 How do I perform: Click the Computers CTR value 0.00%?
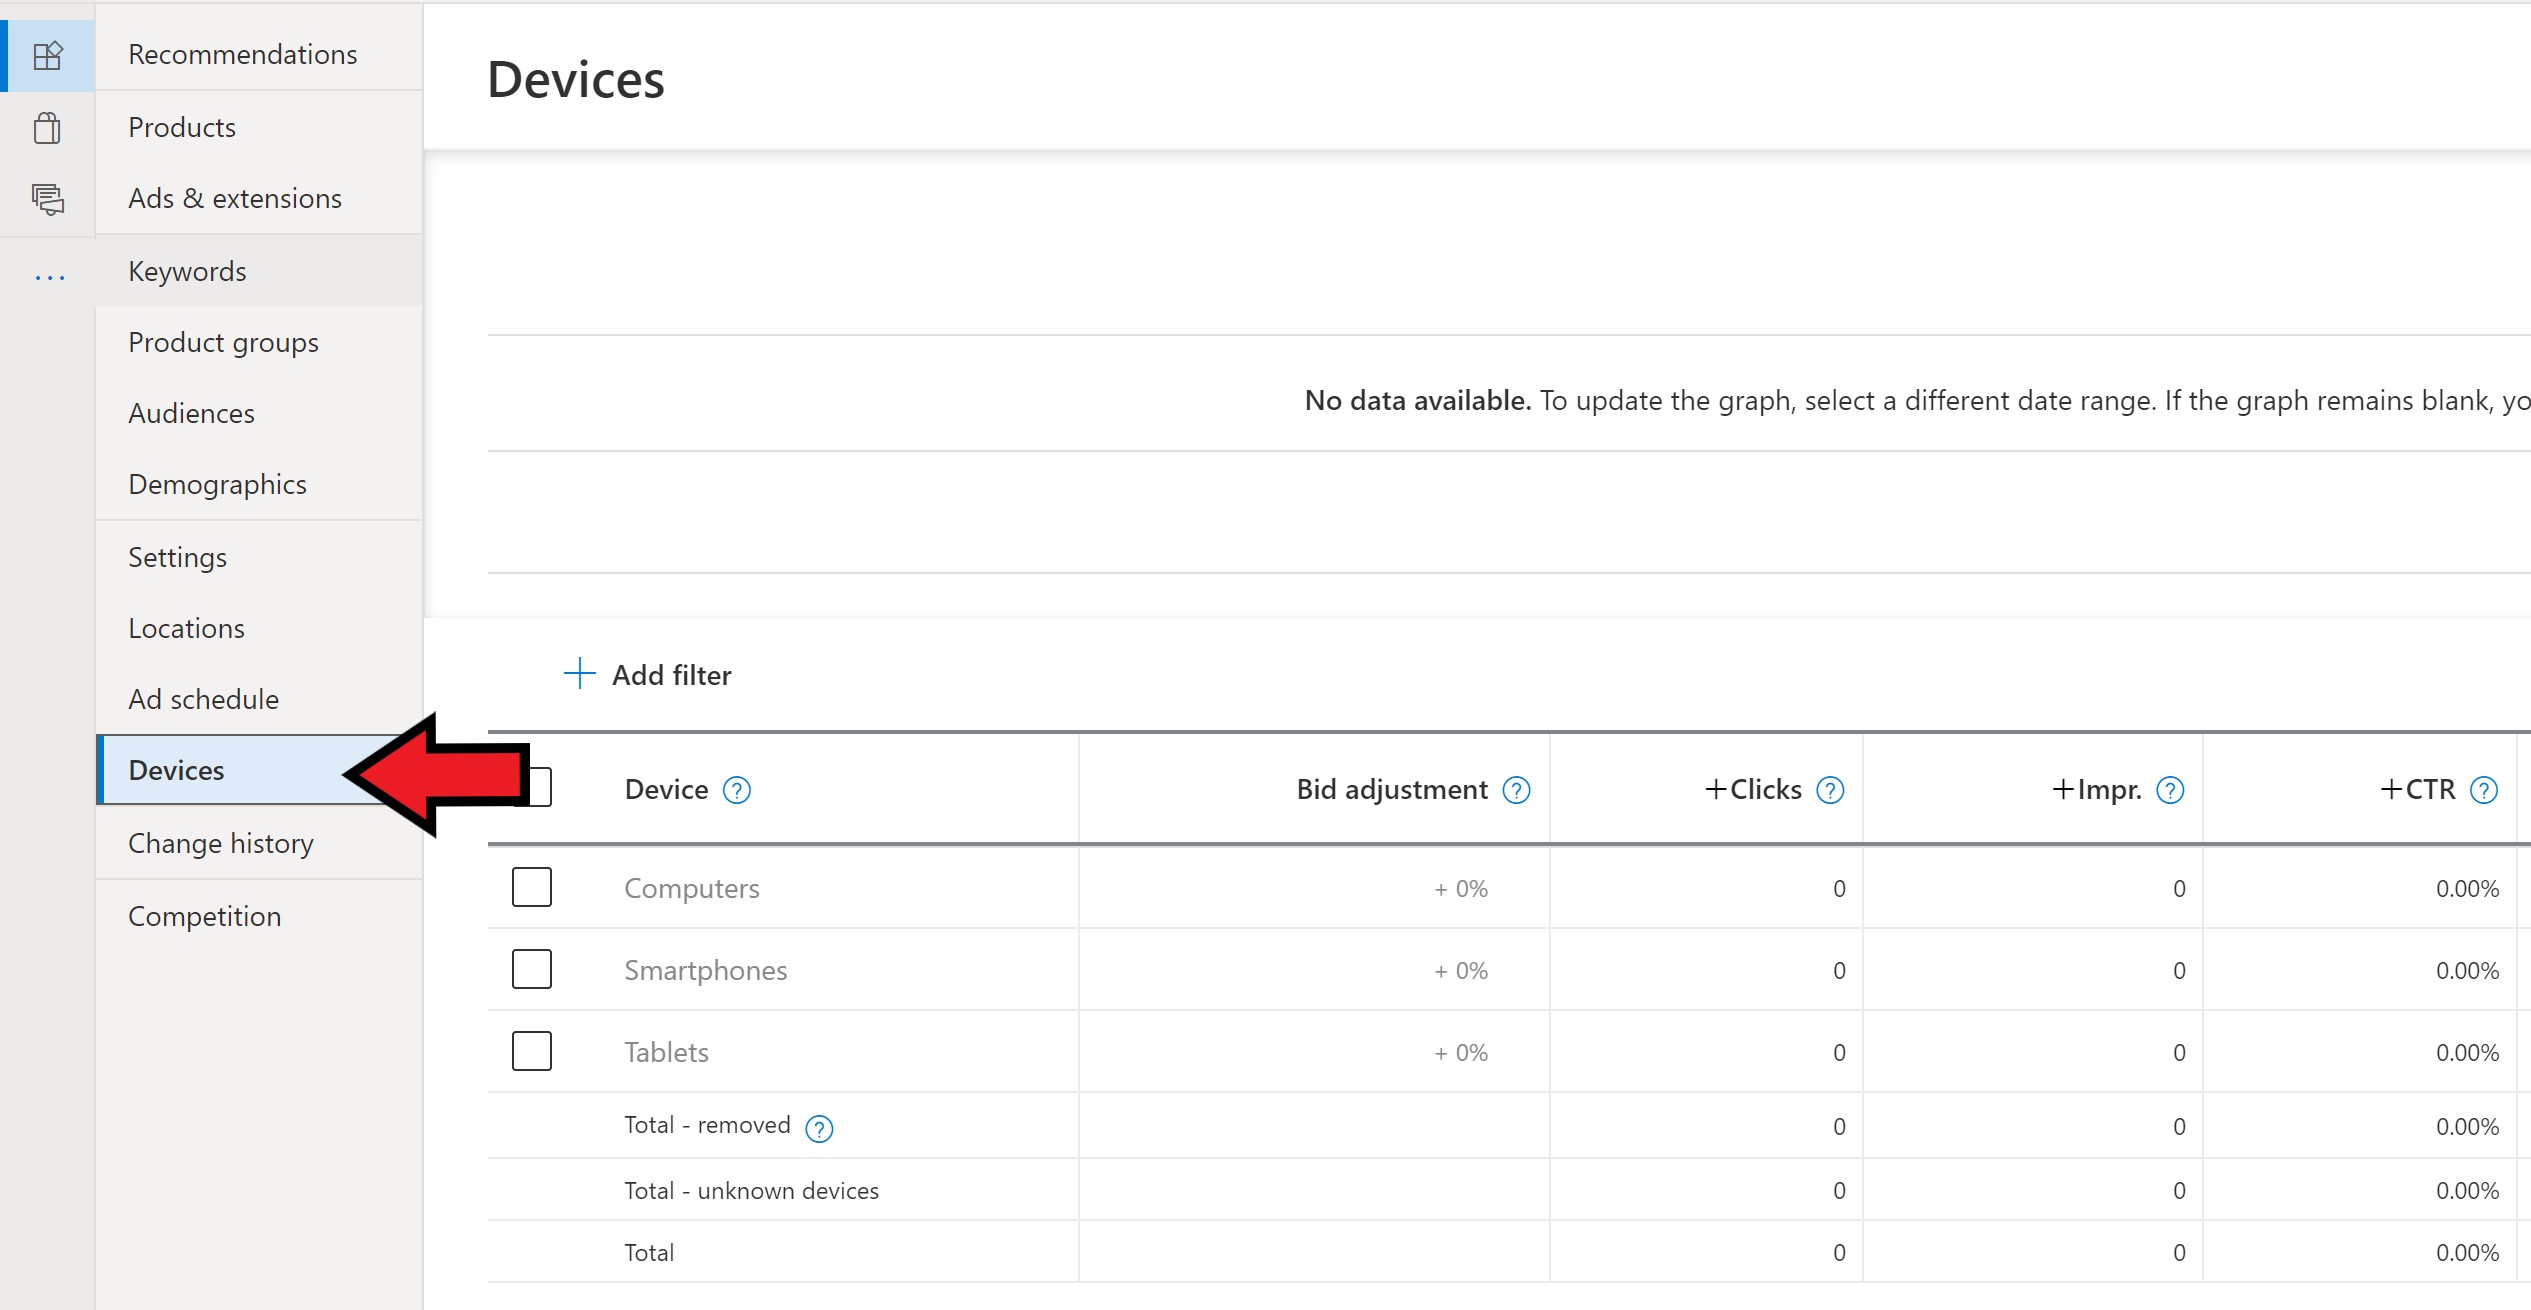pos(2467,889)
